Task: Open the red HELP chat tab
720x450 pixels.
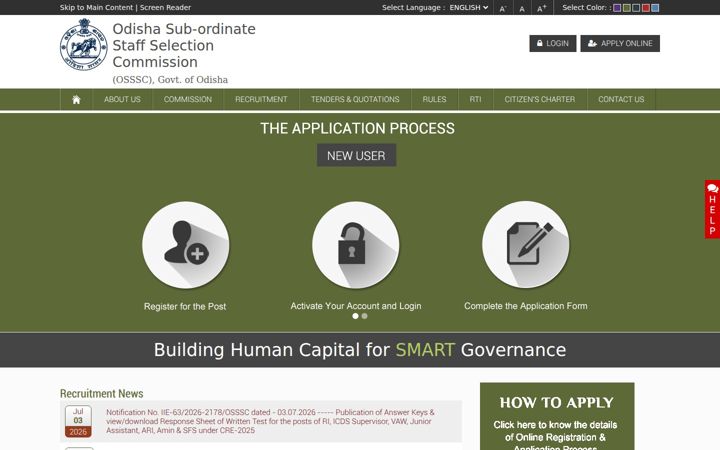Action: coord(712,209)
